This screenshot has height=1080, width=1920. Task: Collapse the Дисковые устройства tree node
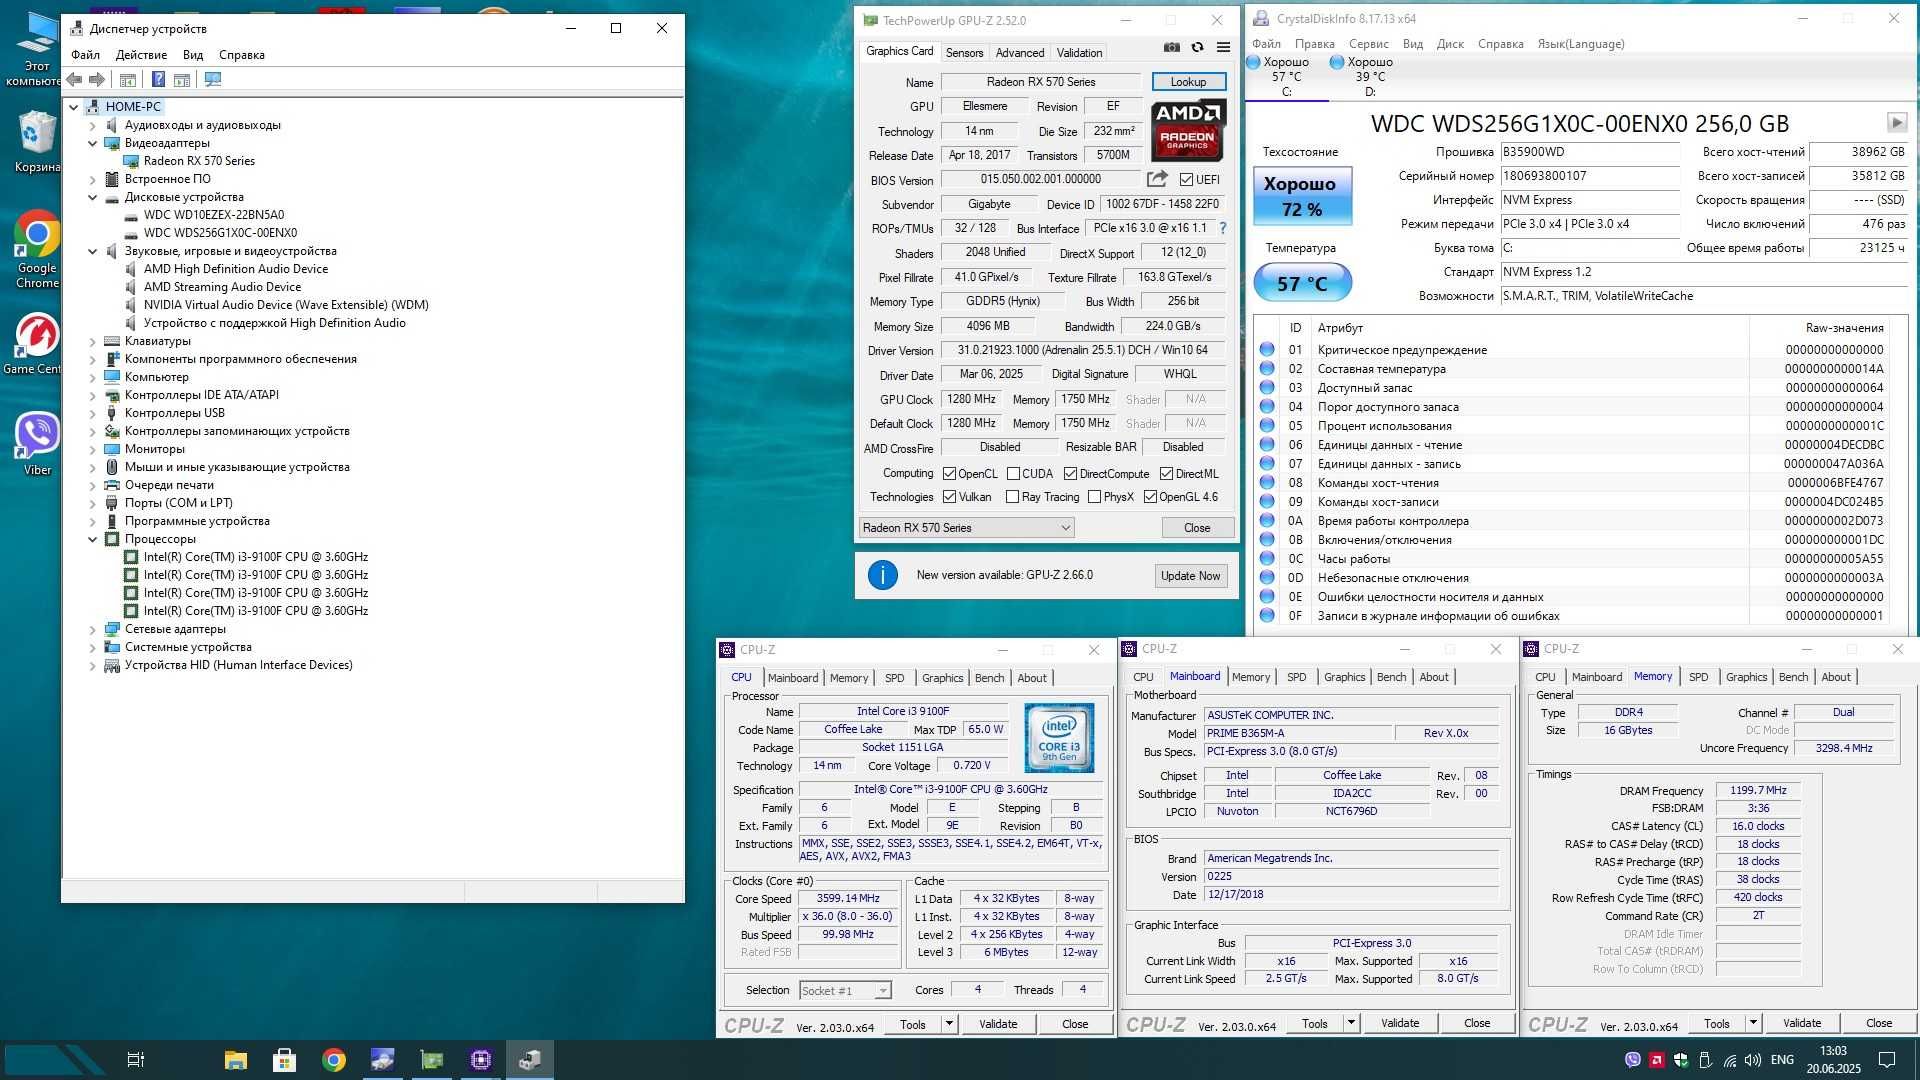tap(93, 197)
